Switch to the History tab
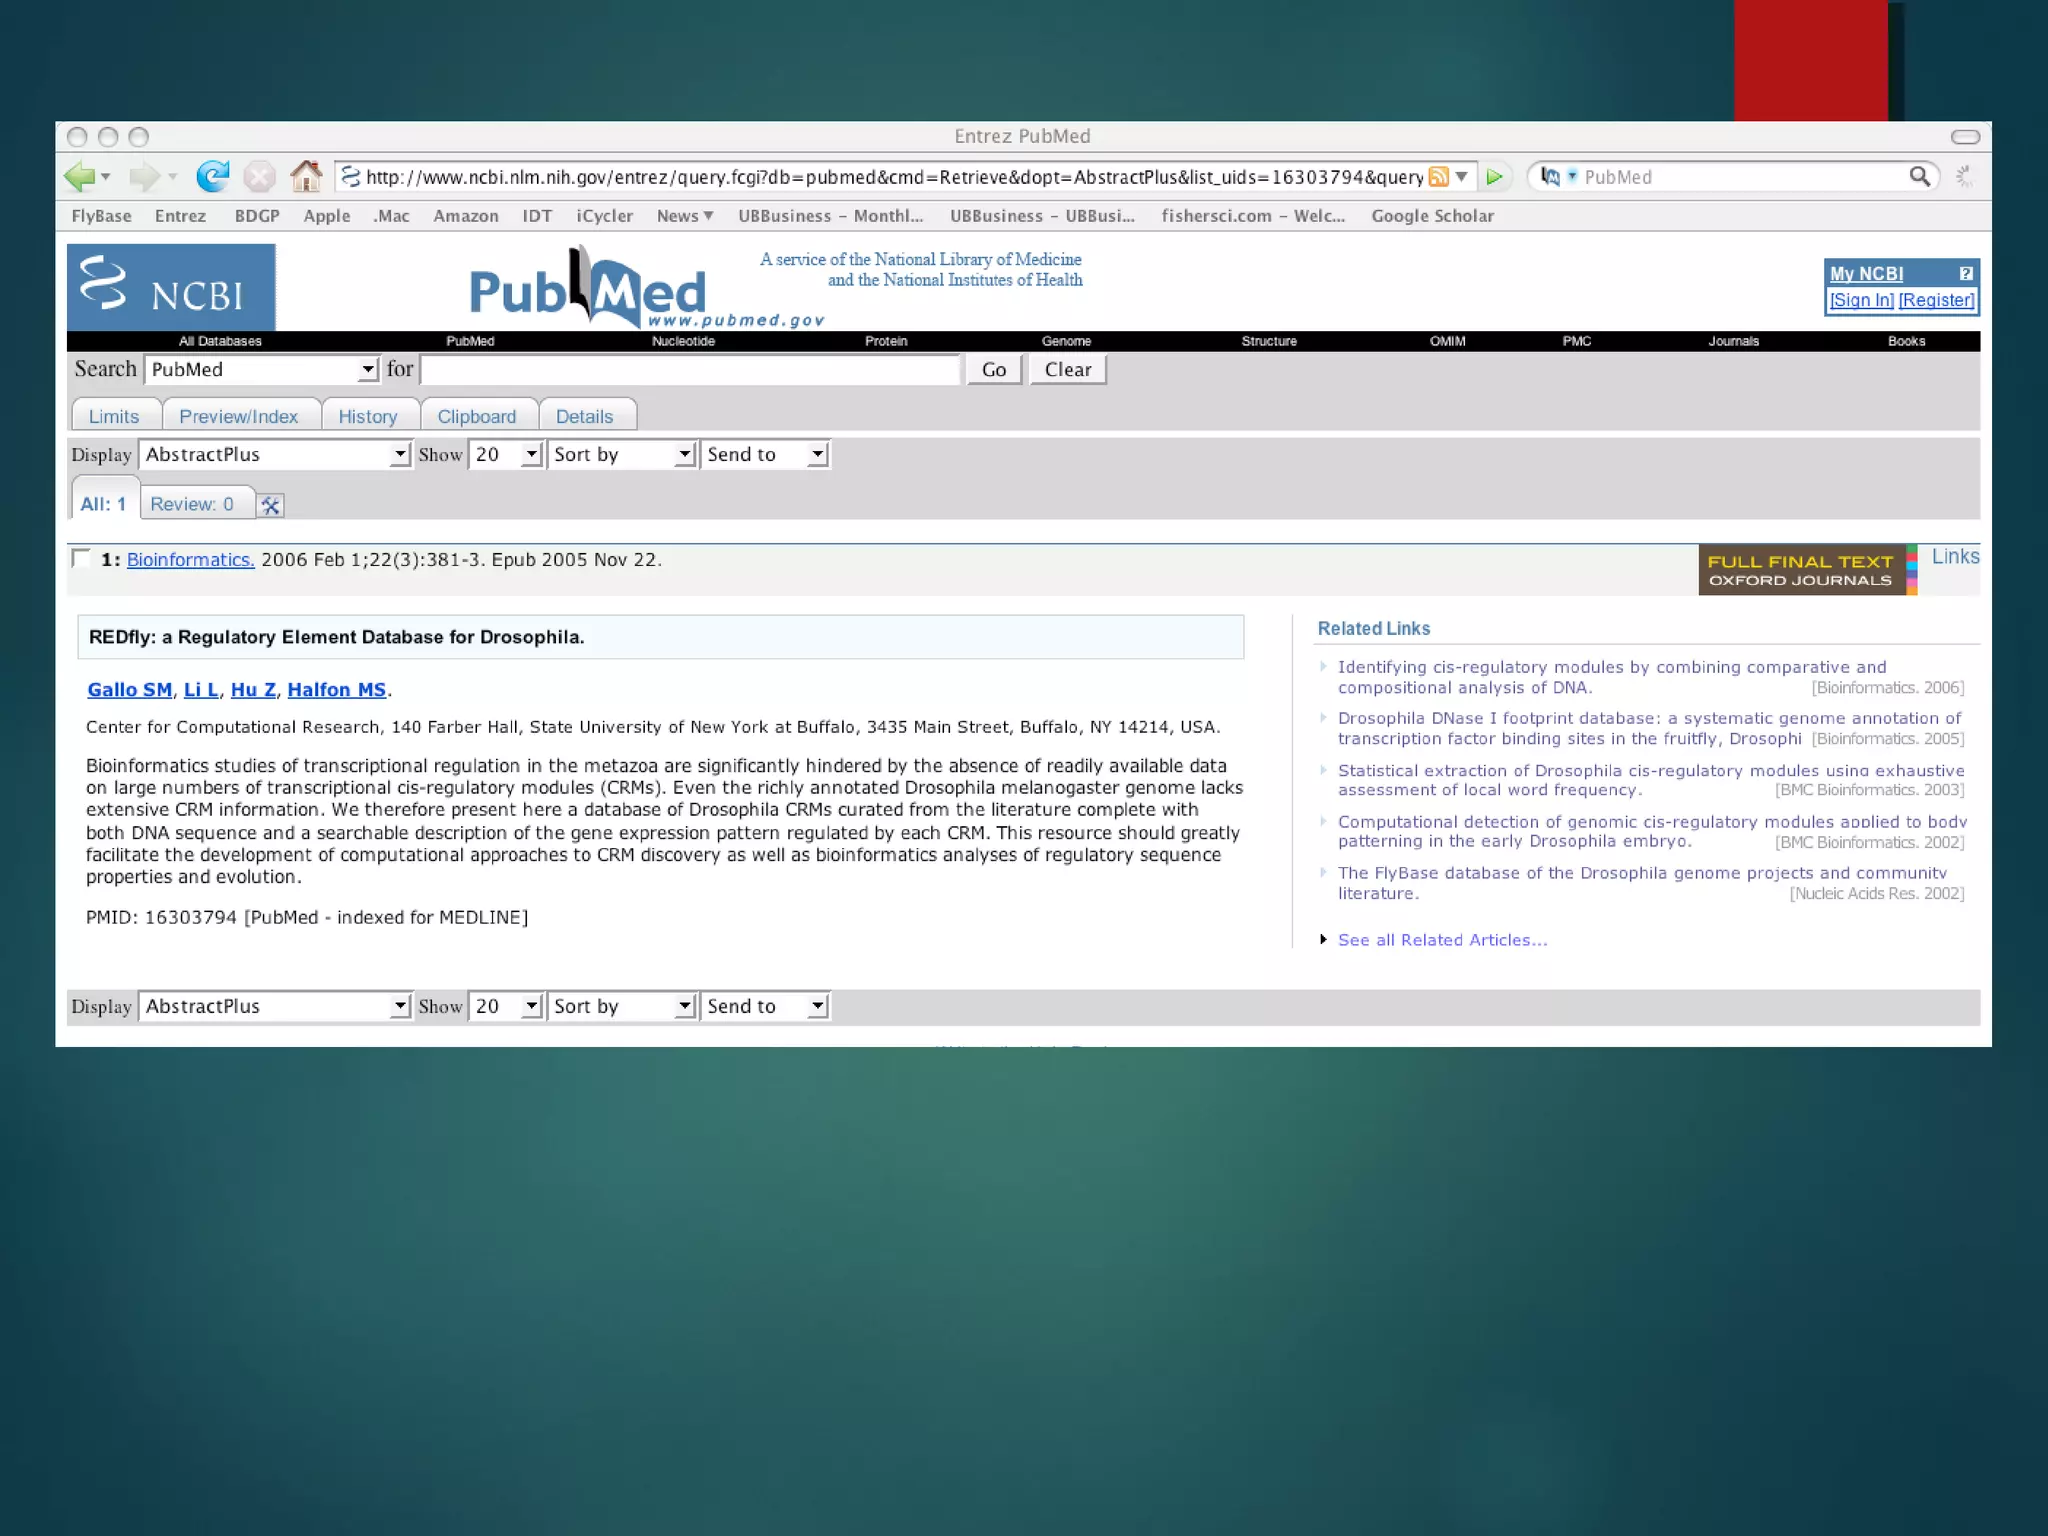2048x1536 pixels. tap(367, 417)
